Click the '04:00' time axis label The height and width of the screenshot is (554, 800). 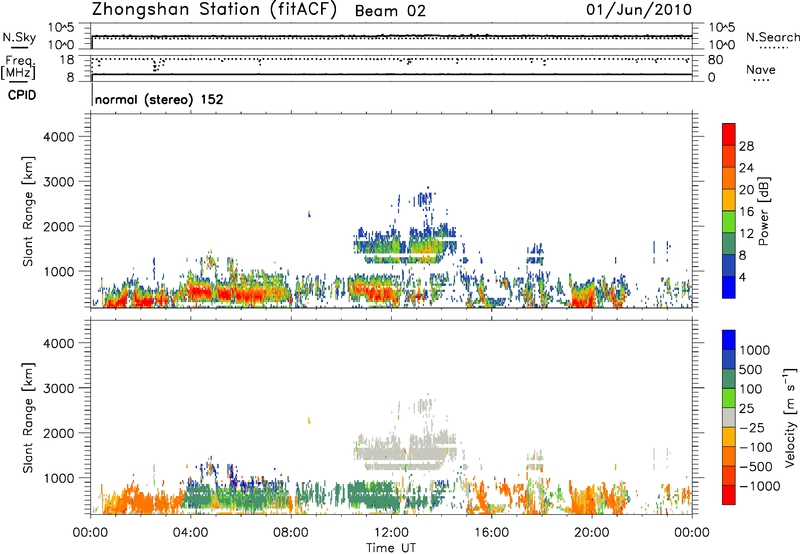[190, 533]
